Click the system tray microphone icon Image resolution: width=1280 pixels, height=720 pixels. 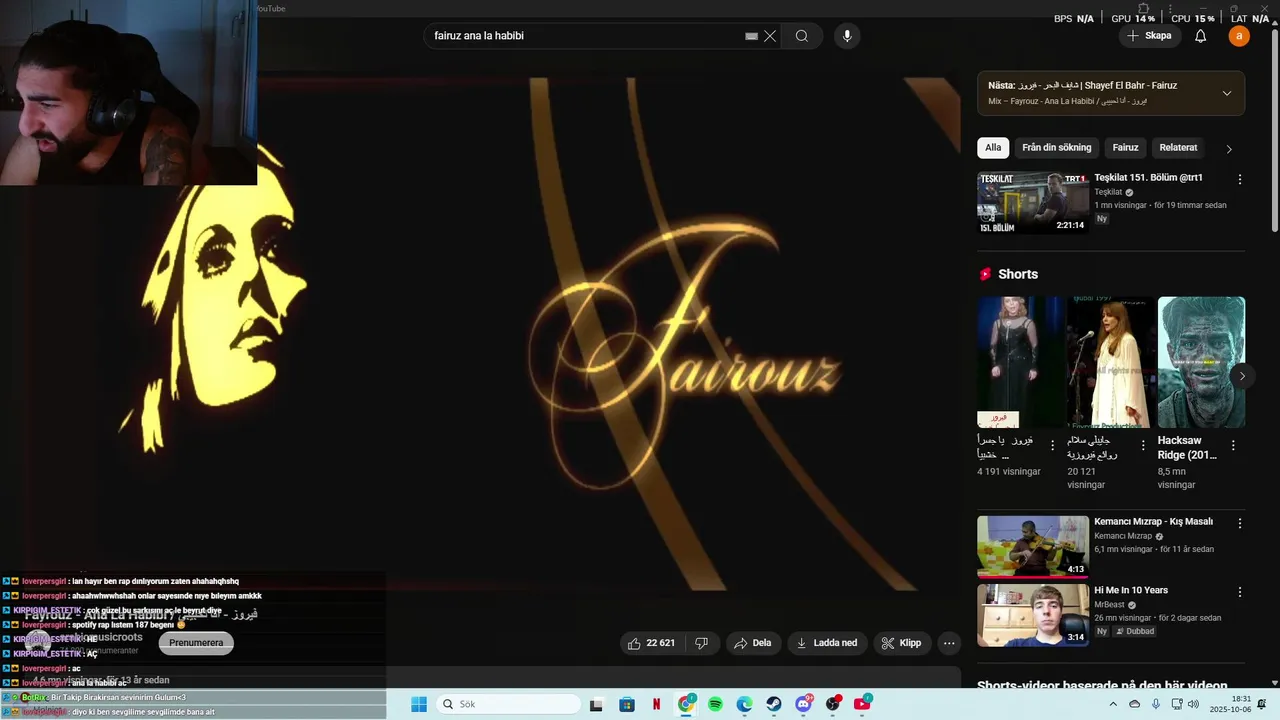[x=1156, y=704]
